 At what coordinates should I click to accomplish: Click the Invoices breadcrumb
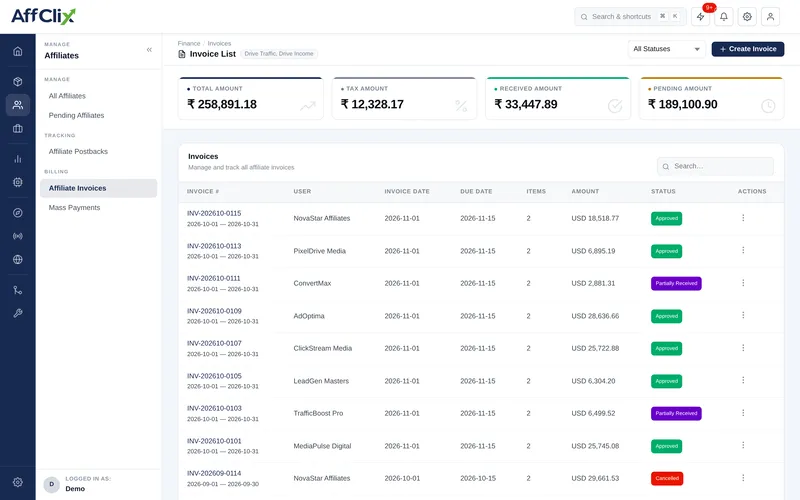(x=219, y=43)
